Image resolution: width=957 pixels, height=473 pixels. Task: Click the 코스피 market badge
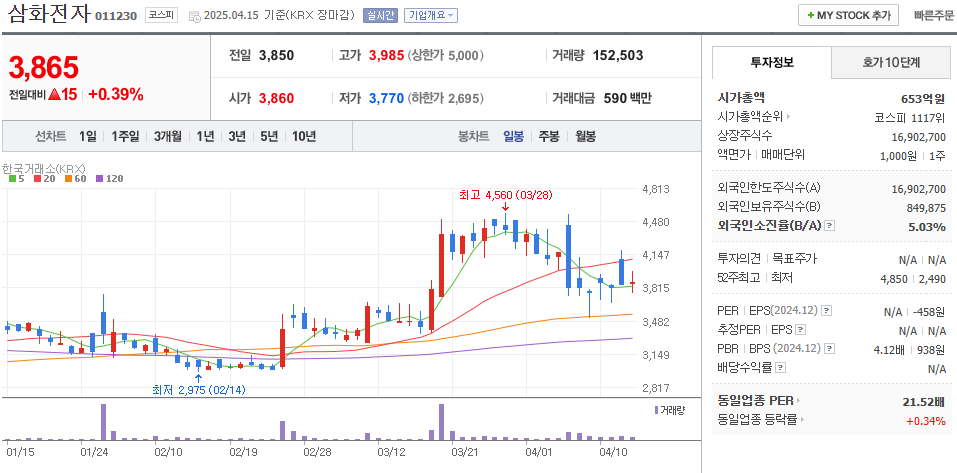161,16
